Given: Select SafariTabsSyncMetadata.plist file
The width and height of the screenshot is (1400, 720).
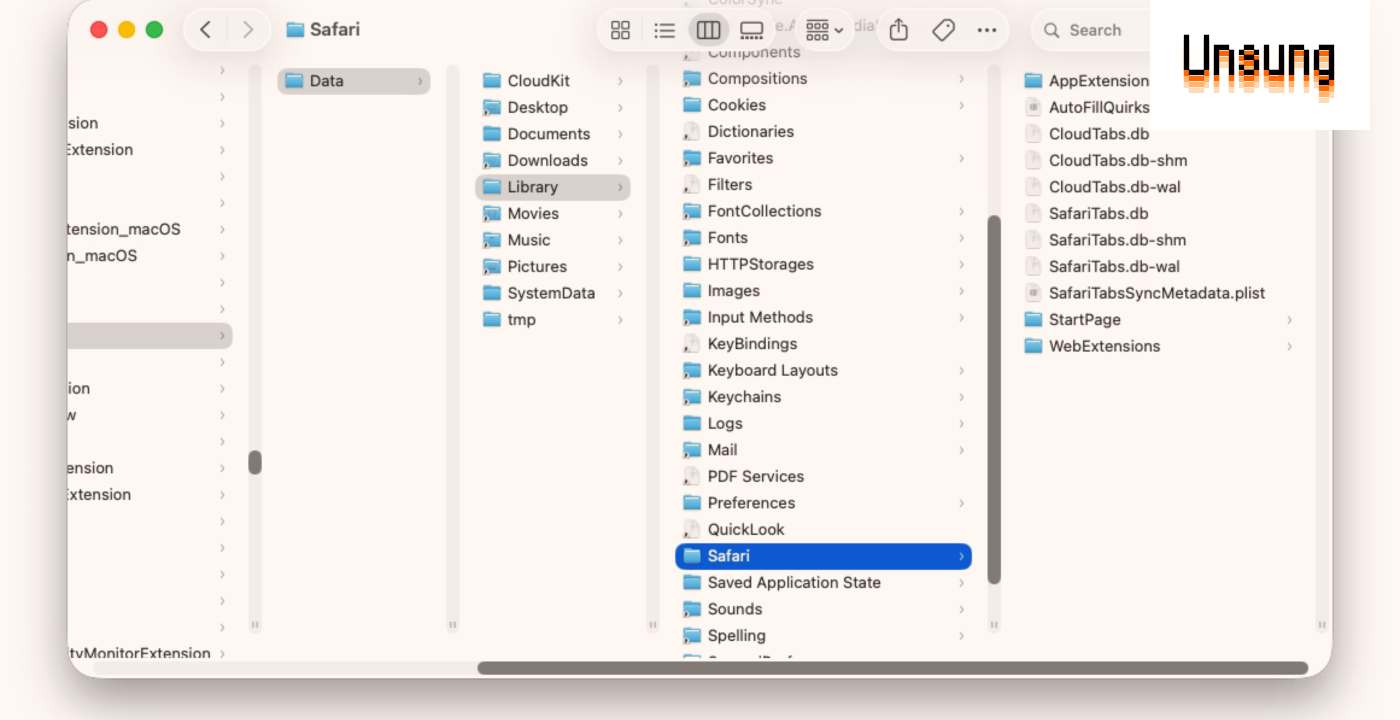Looking at the screenshot, I should point(1156,293).
